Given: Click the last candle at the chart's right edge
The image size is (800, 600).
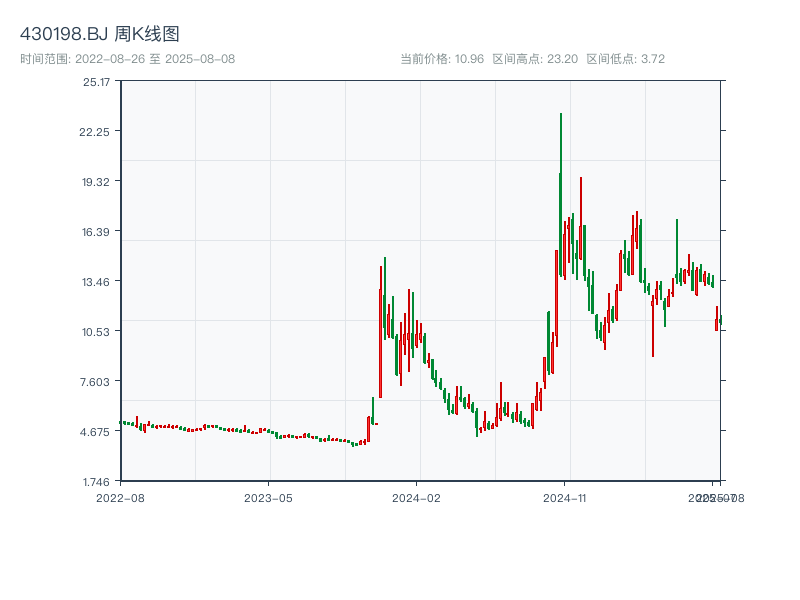Looking at the screenshot, I should 720,320.
